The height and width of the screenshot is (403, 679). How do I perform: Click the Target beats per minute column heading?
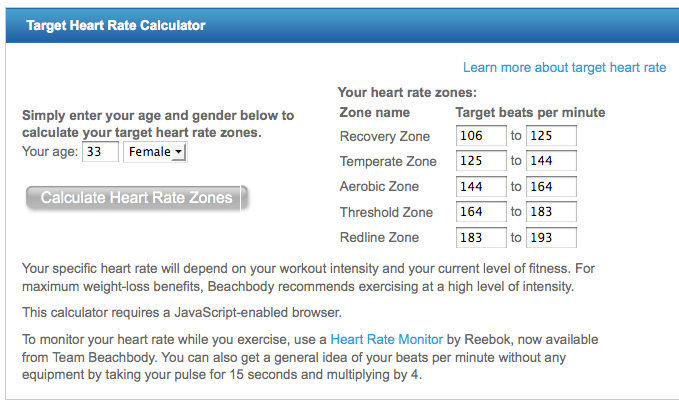coord(530,112)
